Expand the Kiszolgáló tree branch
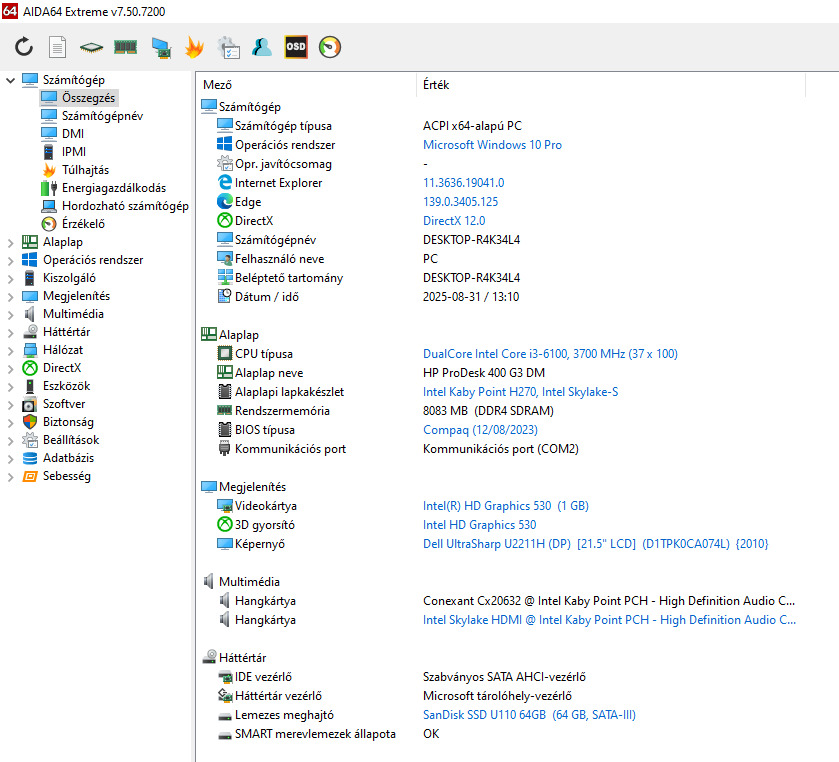The width and height of the screenshot is (839, 762). coord(10,278)
